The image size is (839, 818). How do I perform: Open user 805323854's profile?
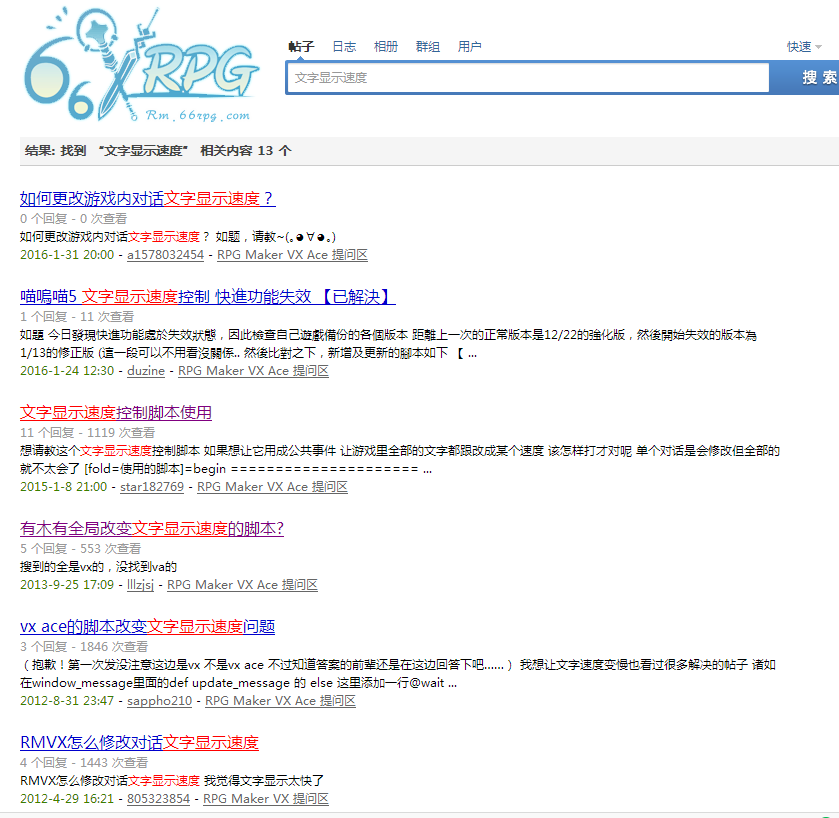click(158, 799)
